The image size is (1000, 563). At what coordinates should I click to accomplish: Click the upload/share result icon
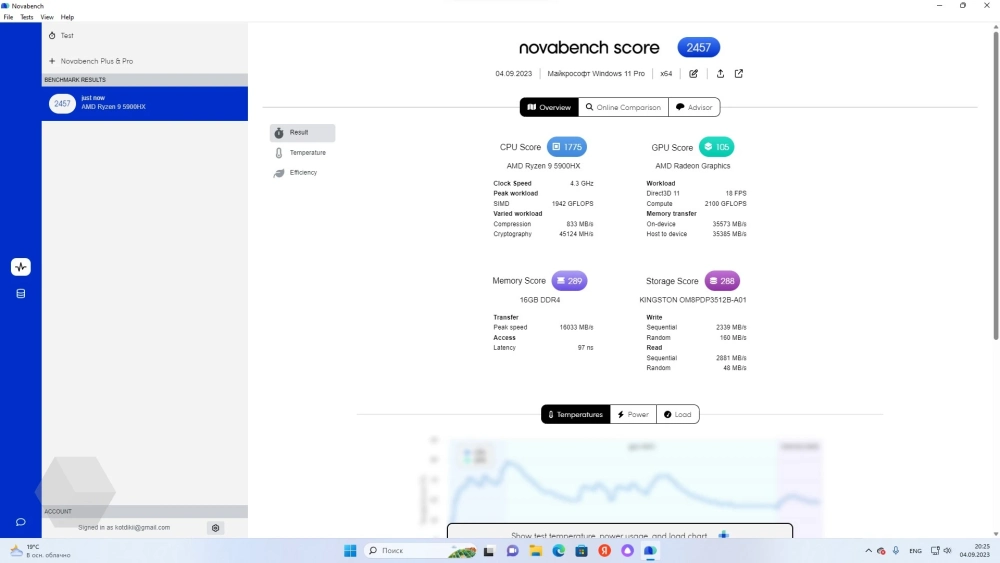click(720, 73)
